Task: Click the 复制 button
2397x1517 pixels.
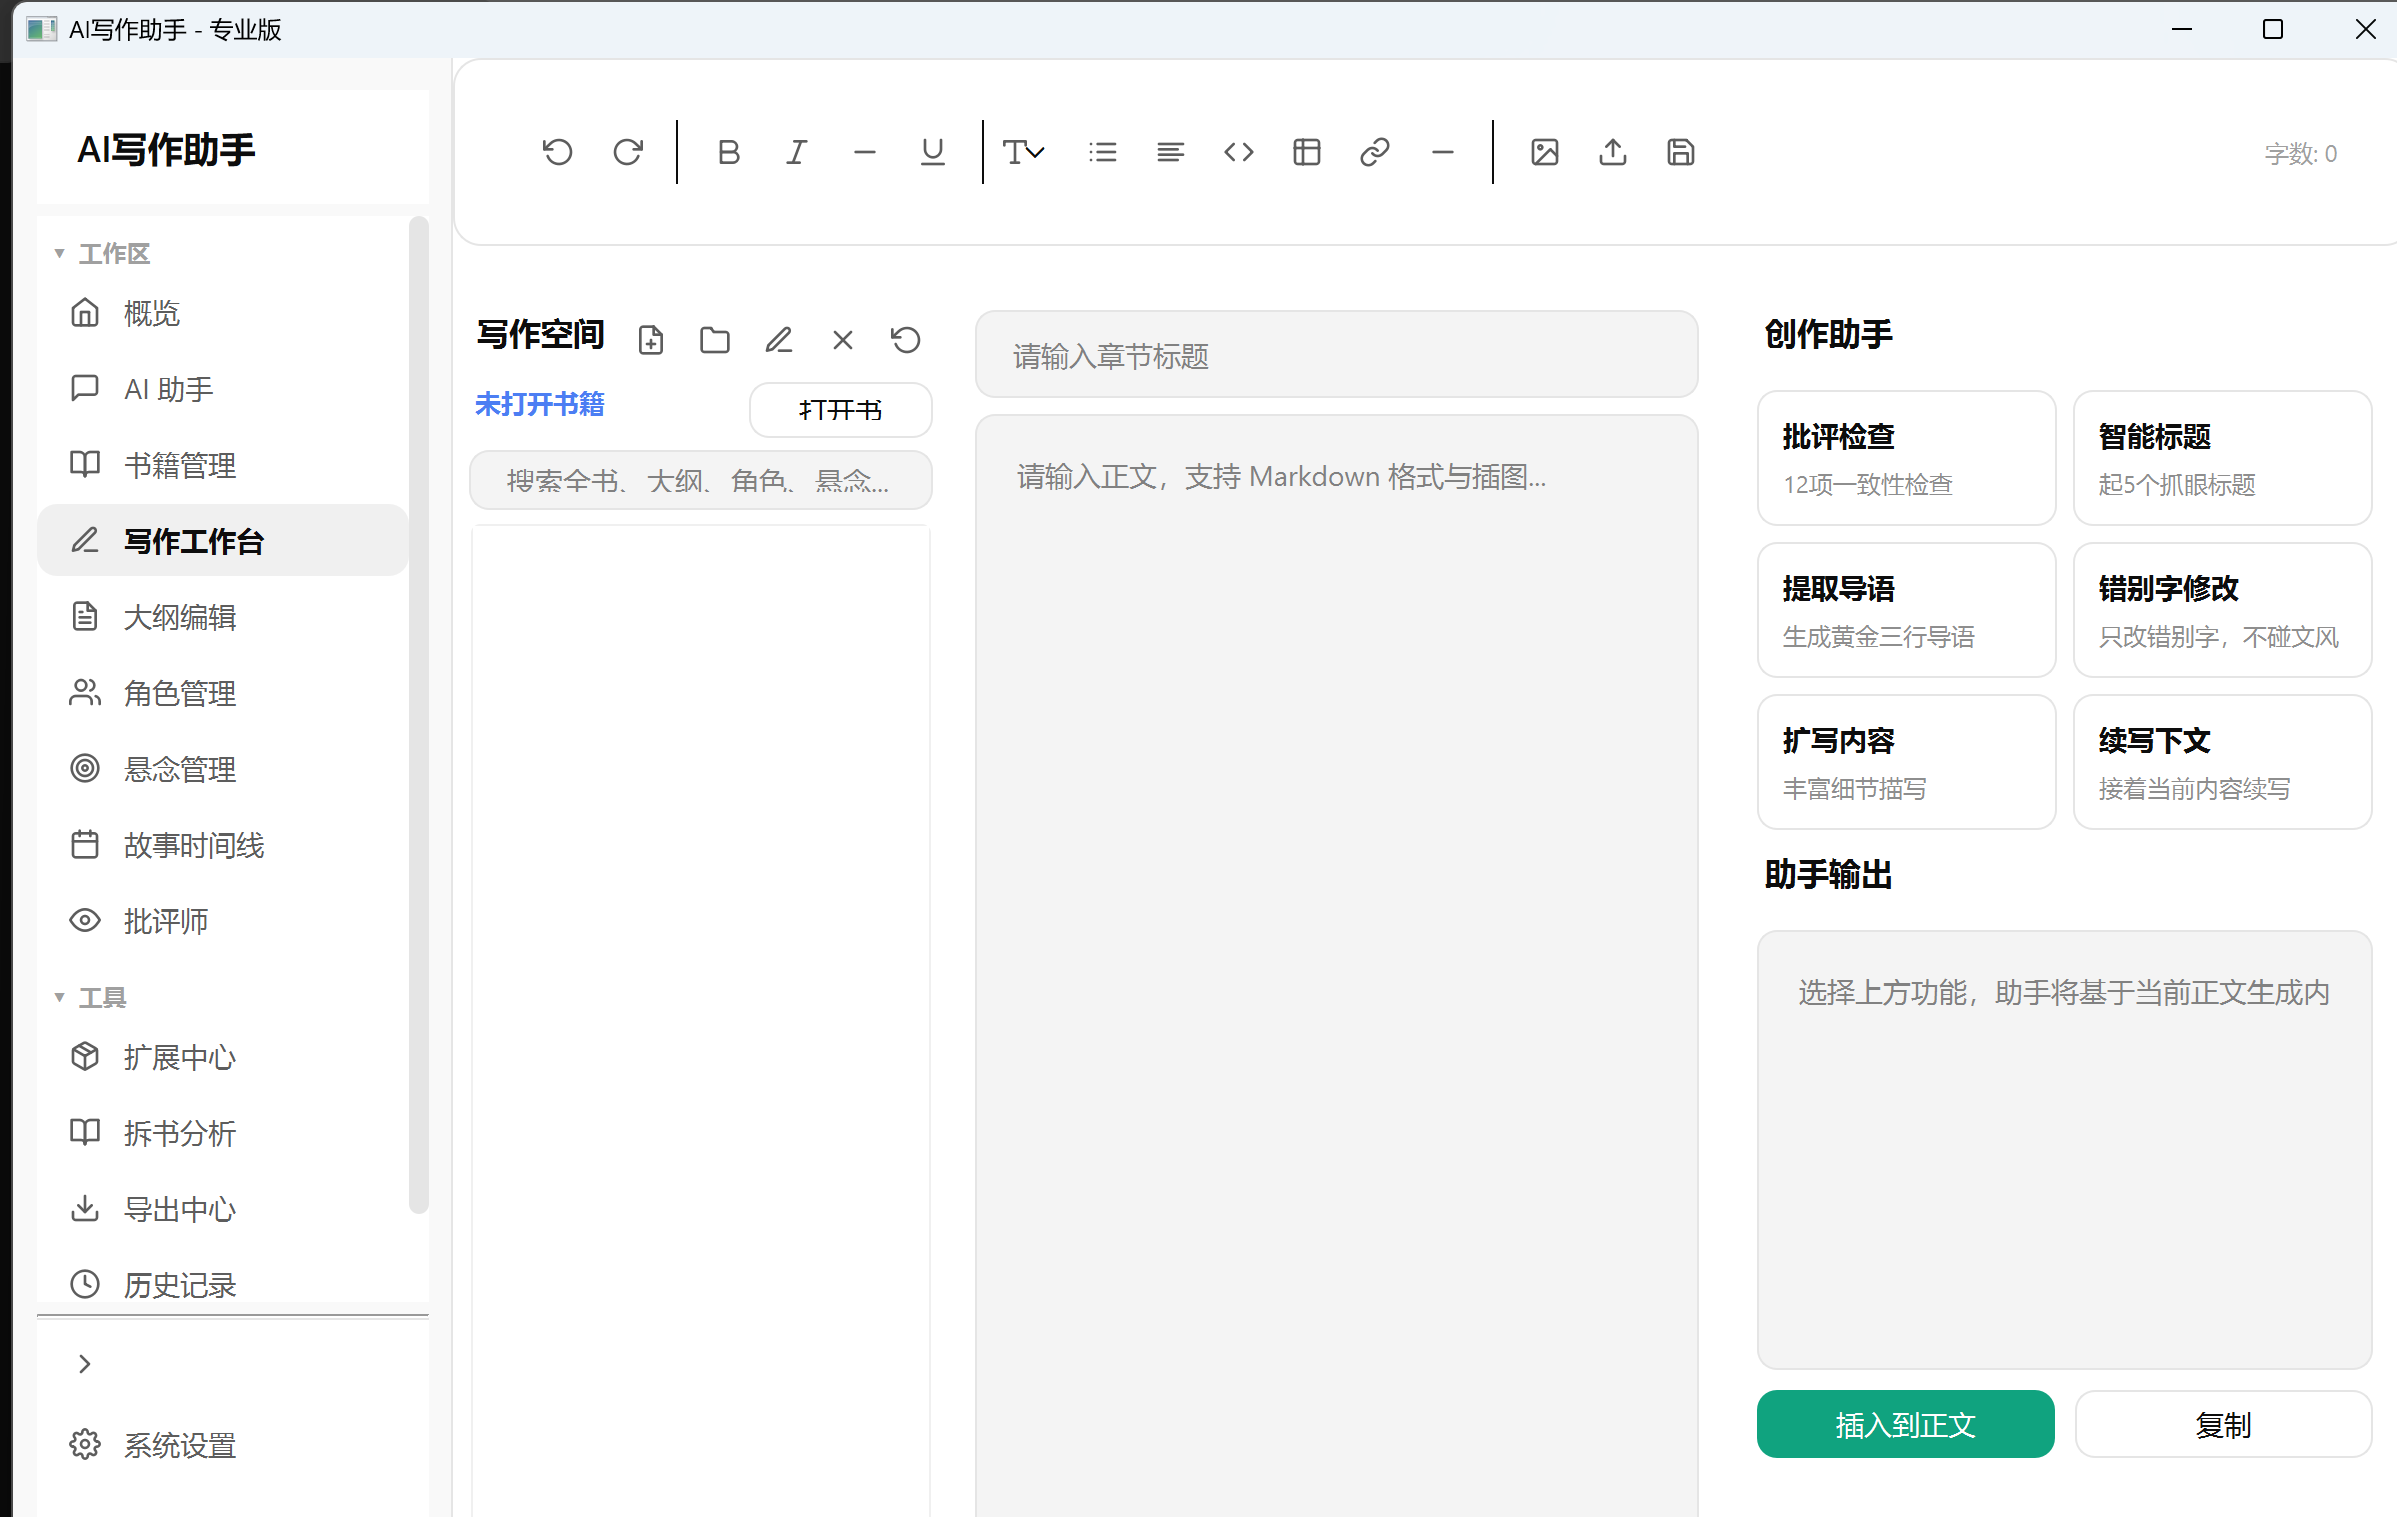Action: [2223, 1424]
